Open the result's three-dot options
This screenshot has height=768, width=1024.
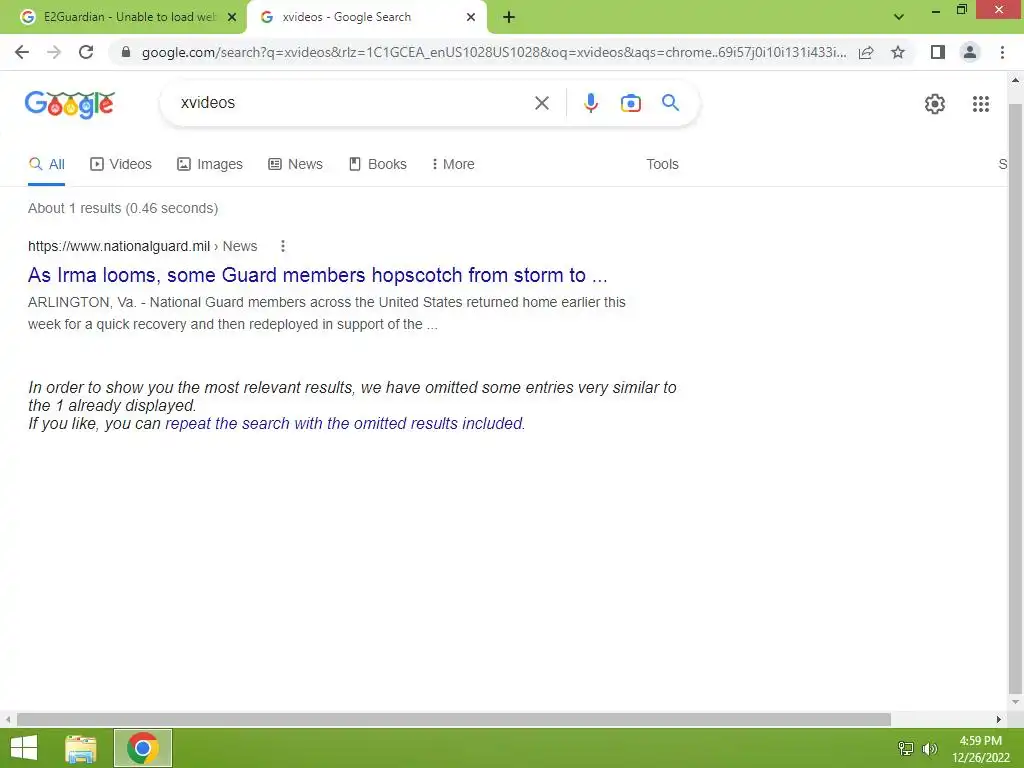283,246
